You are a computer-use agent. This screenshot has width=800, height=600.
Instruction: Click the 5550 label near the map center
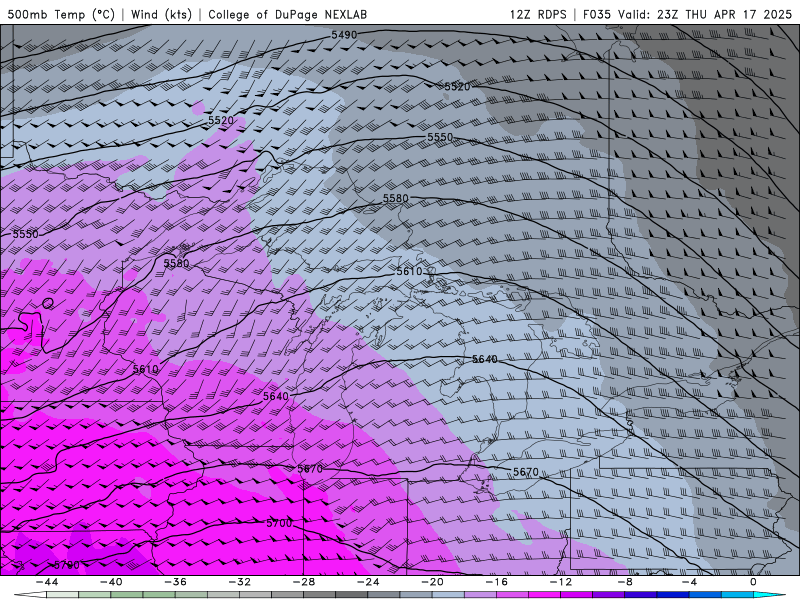440,137
